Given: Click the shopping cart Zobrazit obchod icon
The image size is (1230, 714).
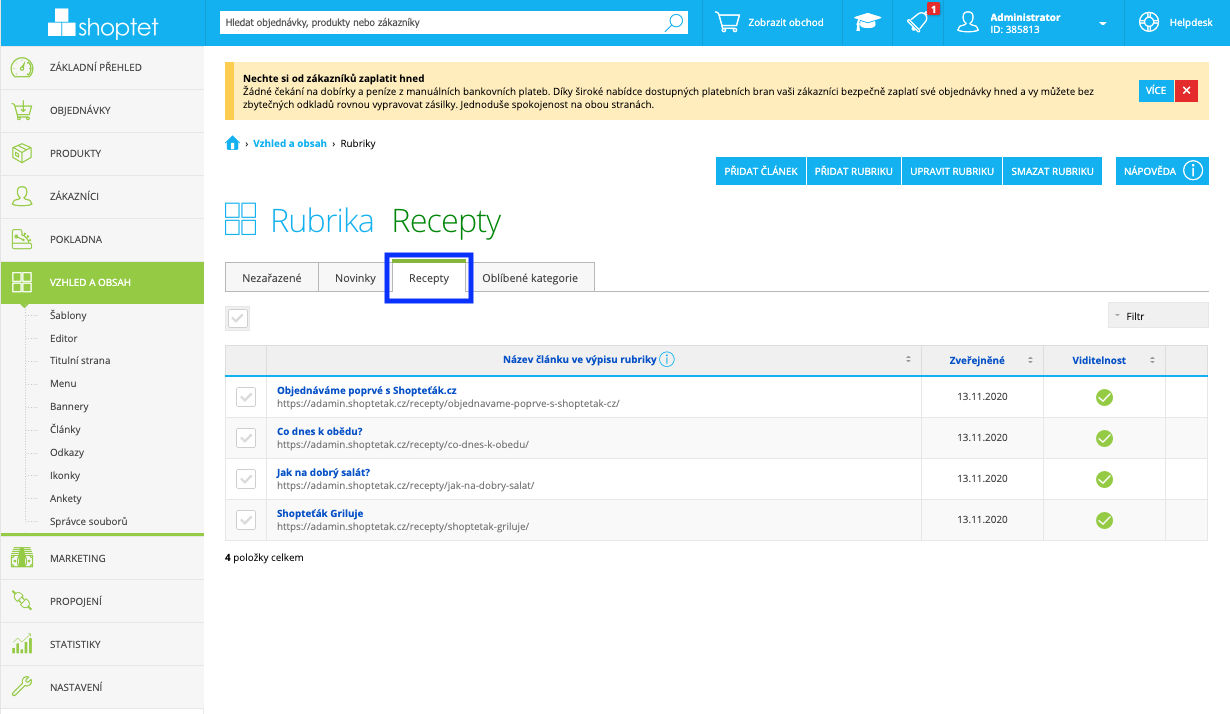Looking at the screenshot, I should click(x=727, y=22).
